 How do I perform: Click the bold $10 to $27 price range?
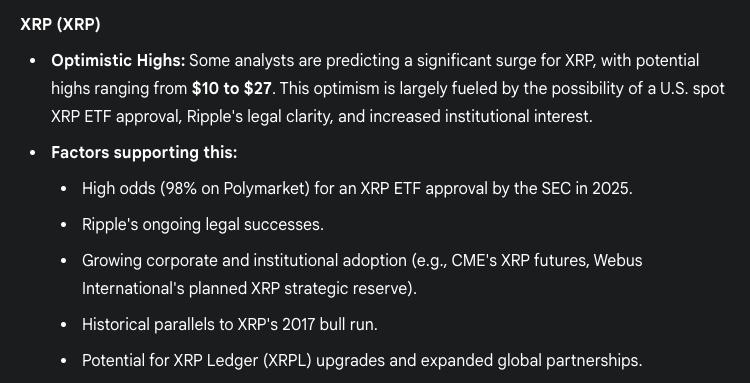point(232,88)
